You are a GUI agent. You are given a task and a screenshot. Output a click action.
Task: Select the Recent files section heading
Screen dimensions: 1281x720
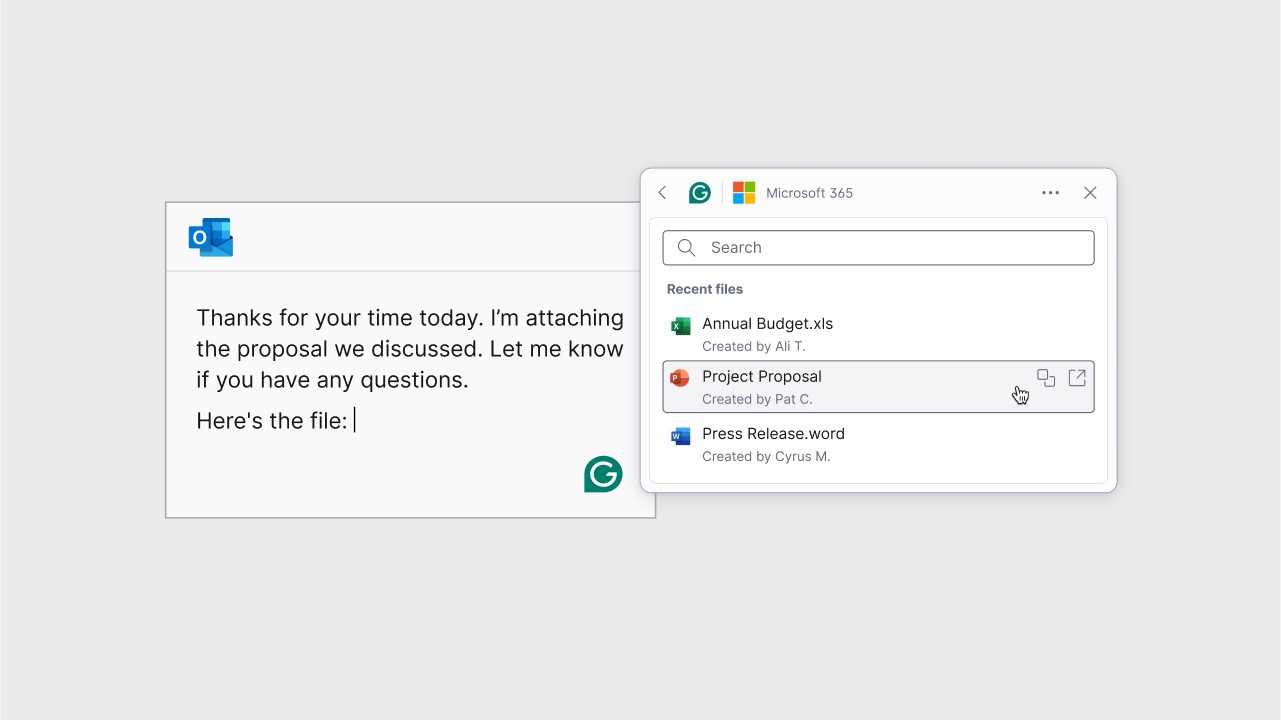pos(705,289)
